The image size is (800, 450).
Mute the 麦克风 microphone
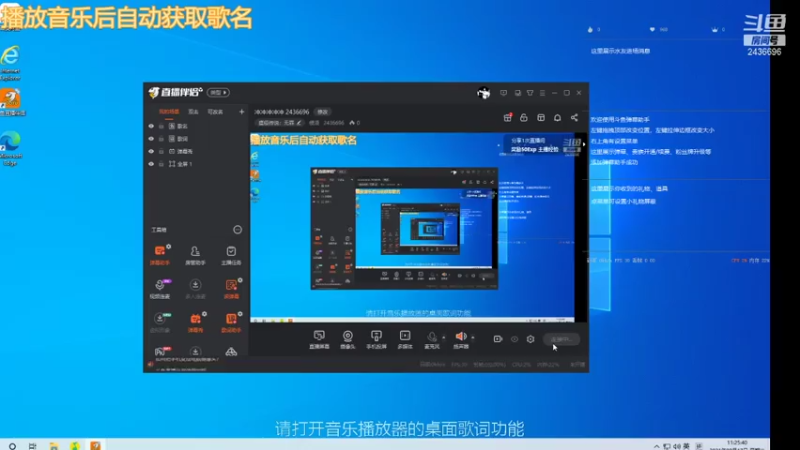pos(432,339)
